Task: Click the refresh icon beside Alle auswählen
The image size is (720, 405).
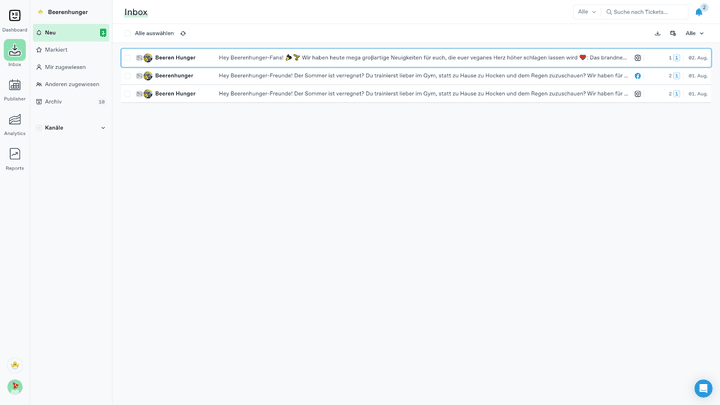Action: [x=183, y=34]
